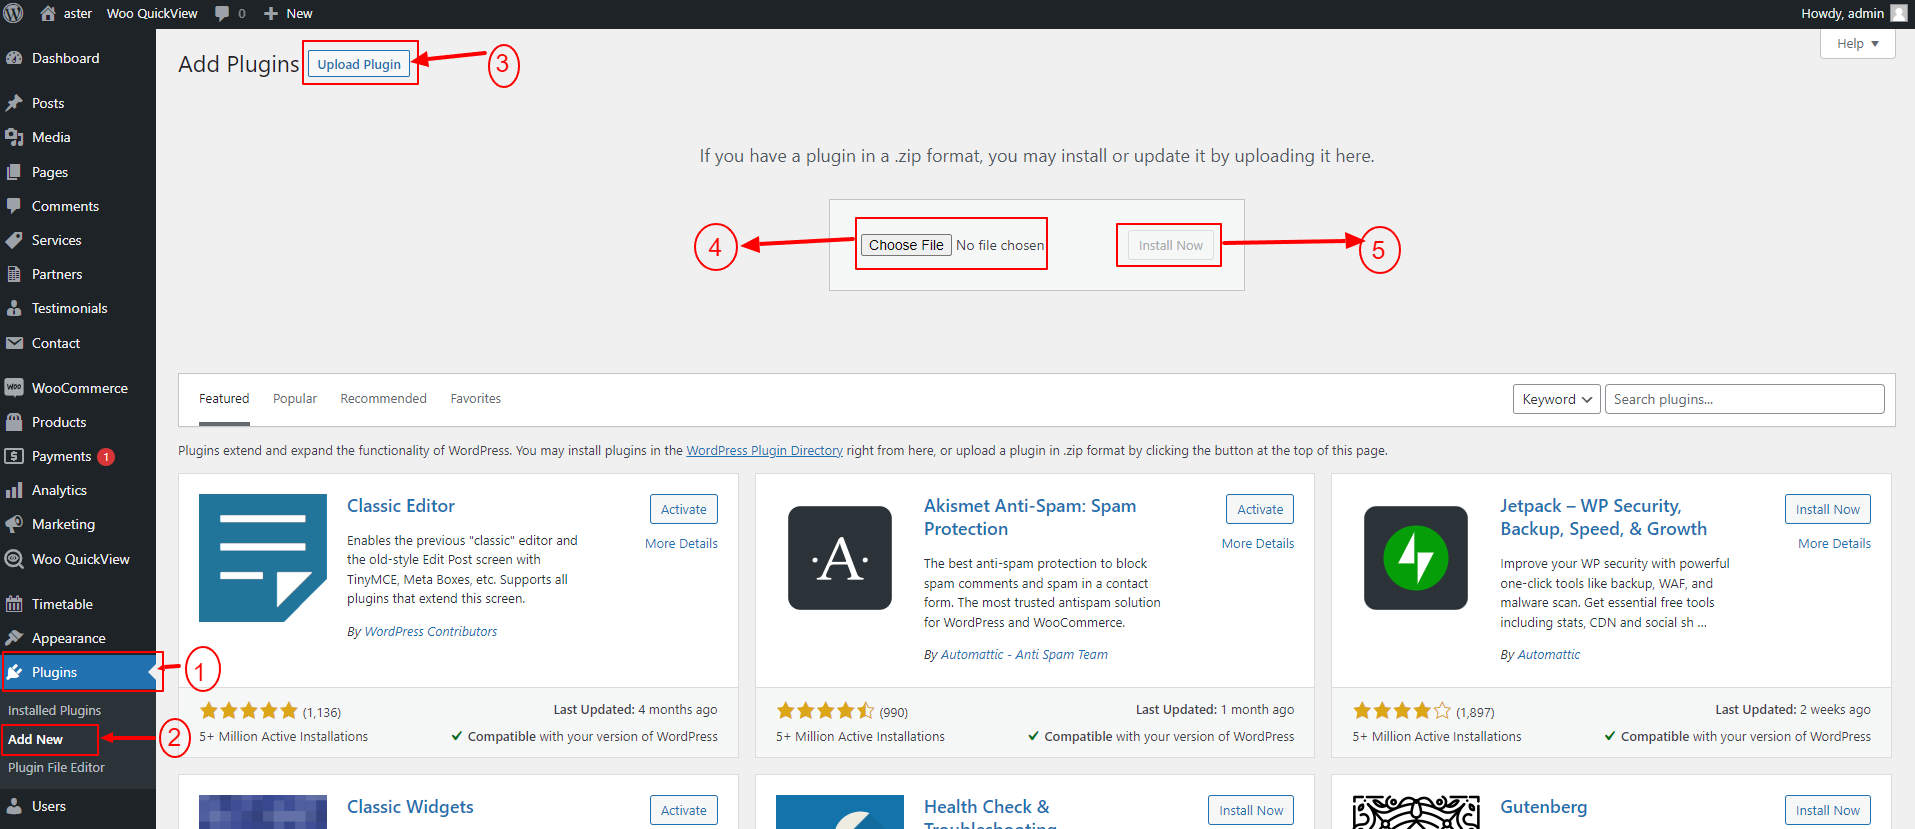Open Installed Plugins submenu
This screenshot has width=1915, height=829.
pos(55,710)
